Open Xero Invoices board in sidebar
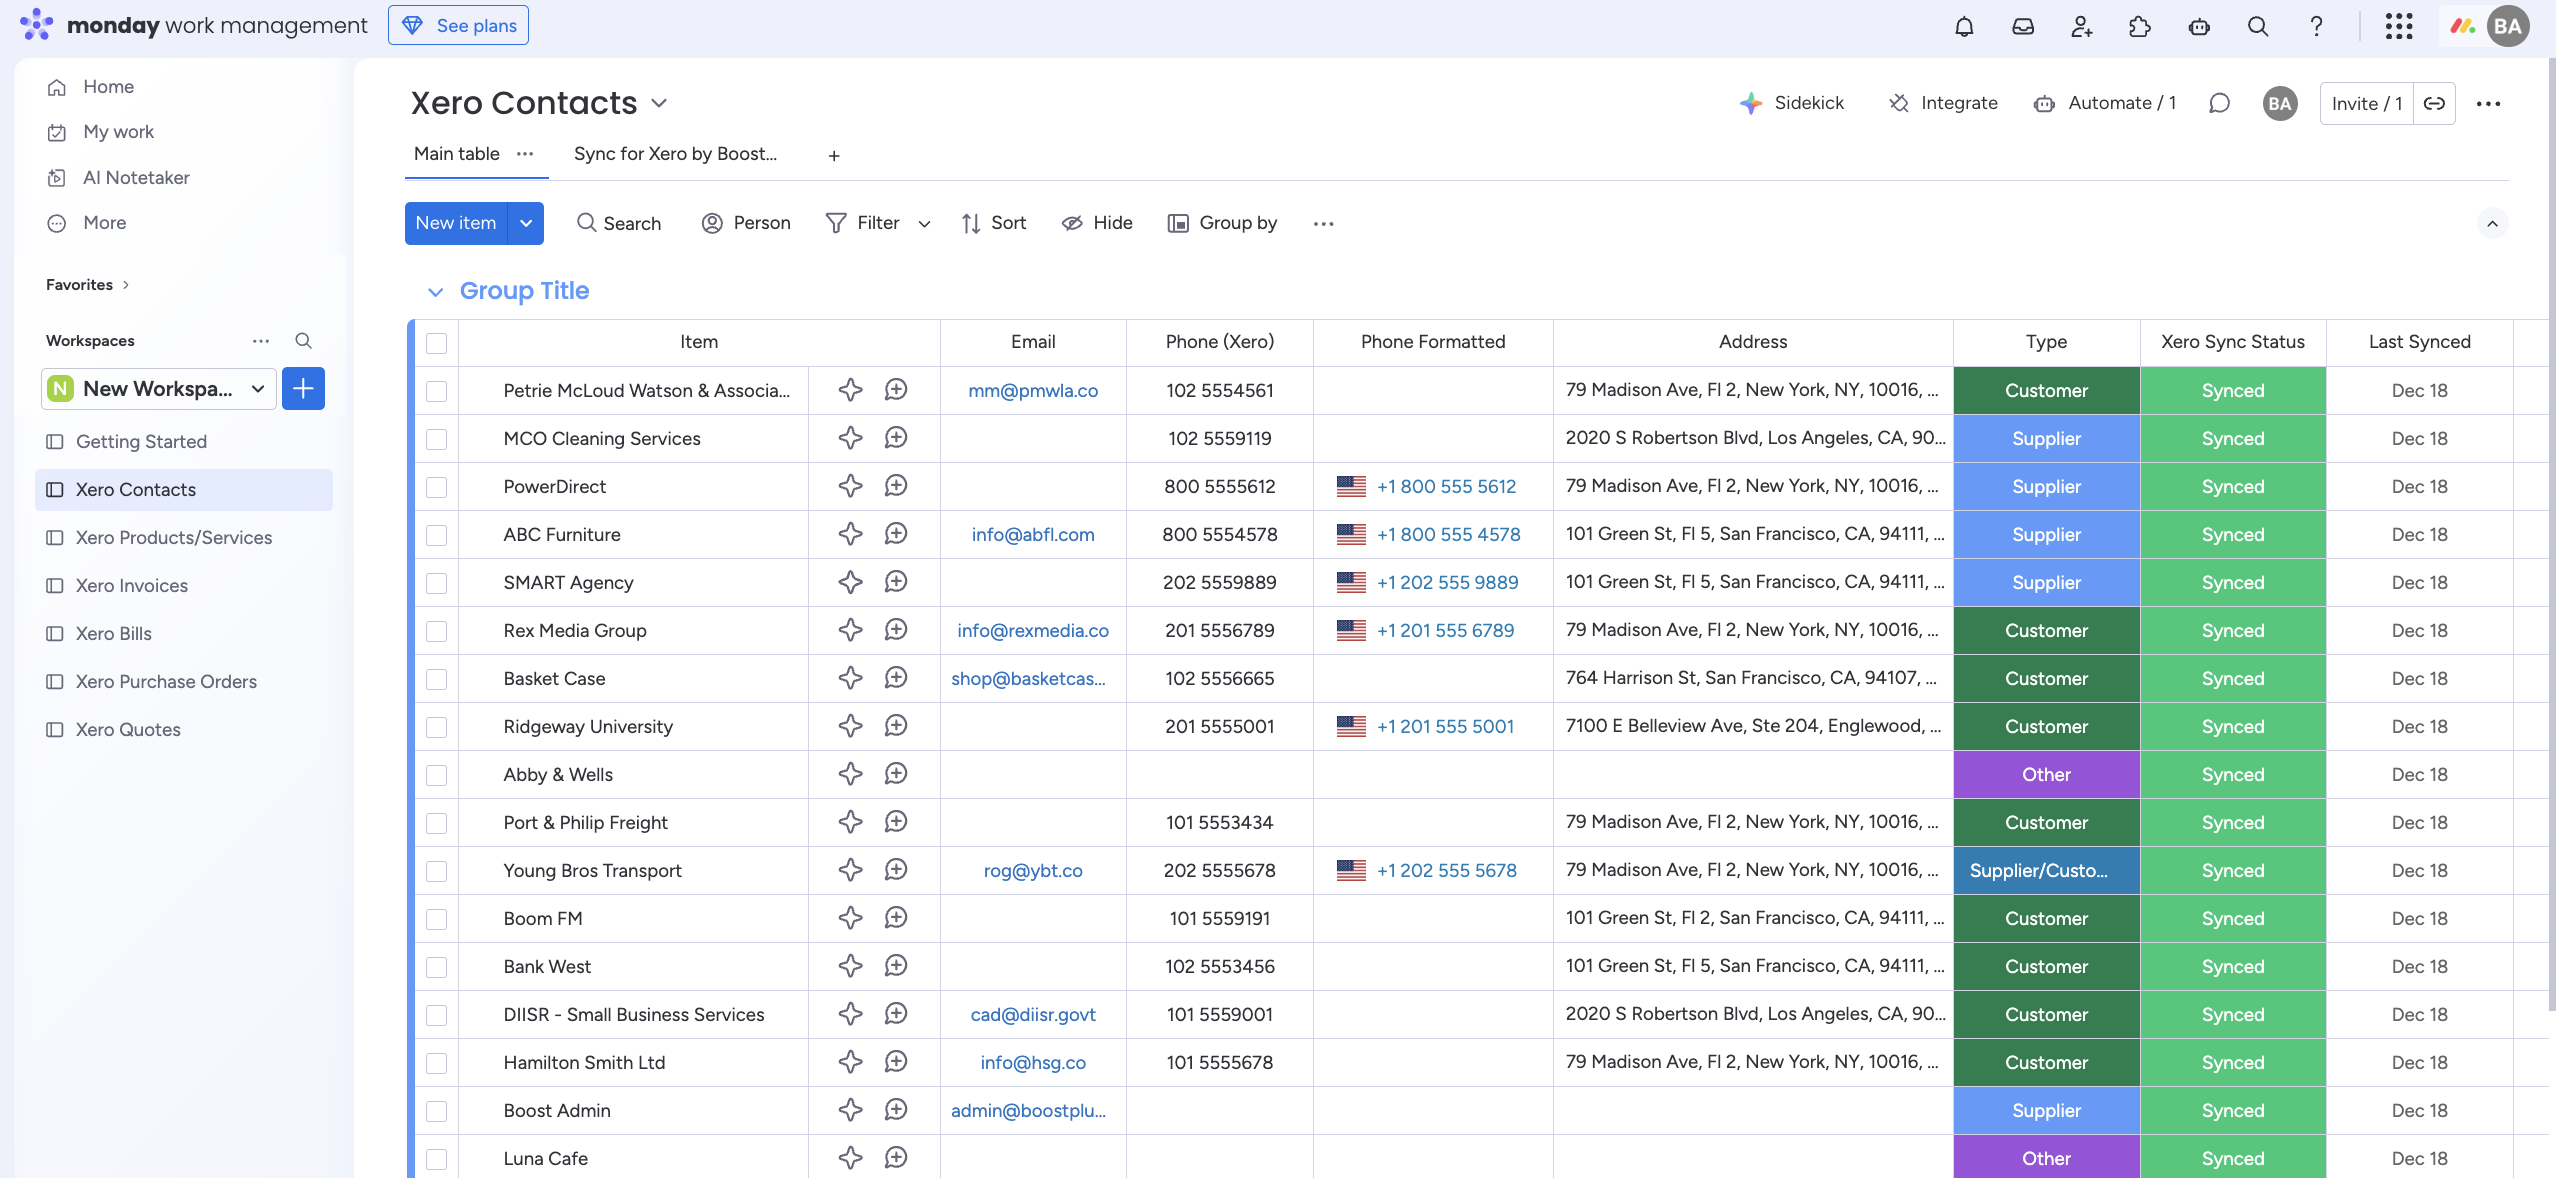Image resolution: width=2556 pixels, height=1178 pixels. point(131,586)
